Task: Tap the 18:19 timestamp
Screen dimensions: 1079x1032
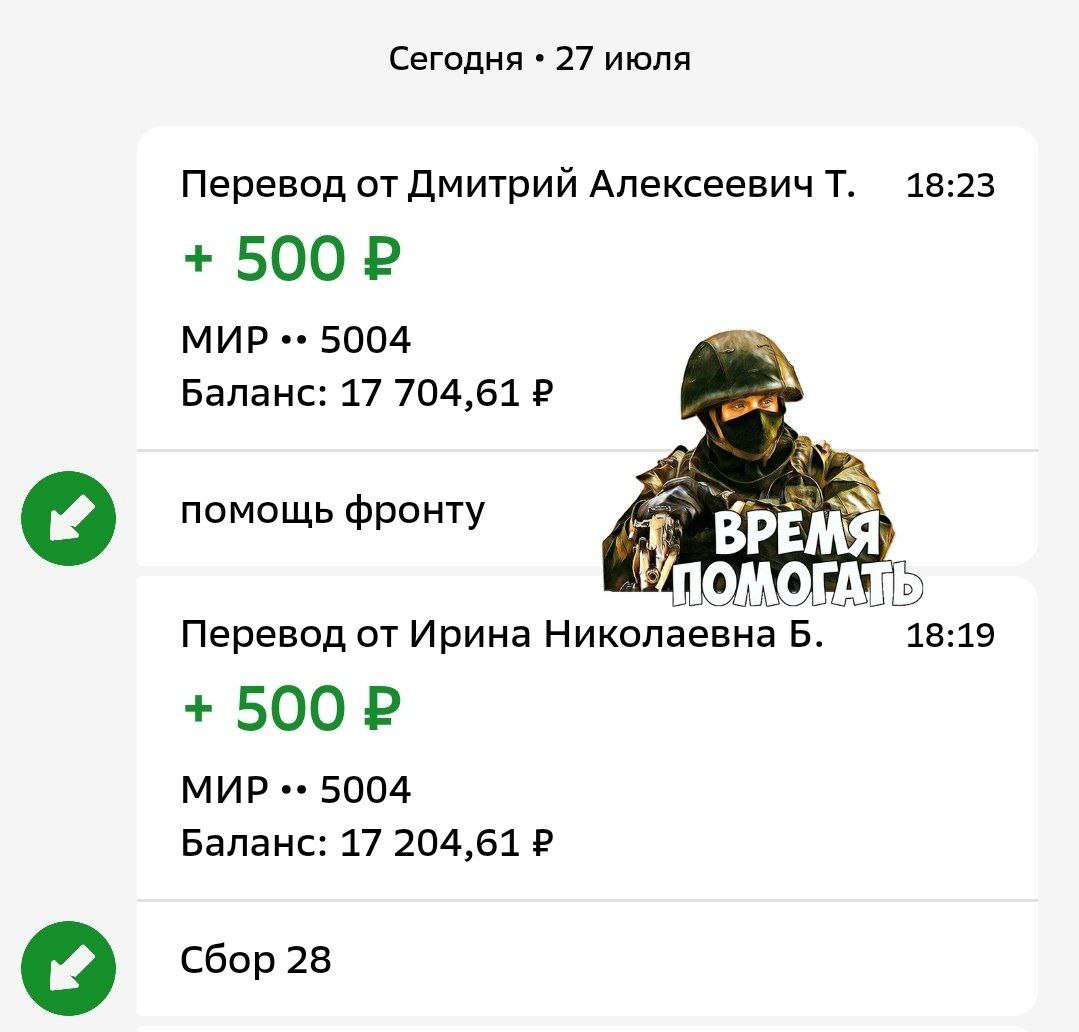Action: pos(950,635)
